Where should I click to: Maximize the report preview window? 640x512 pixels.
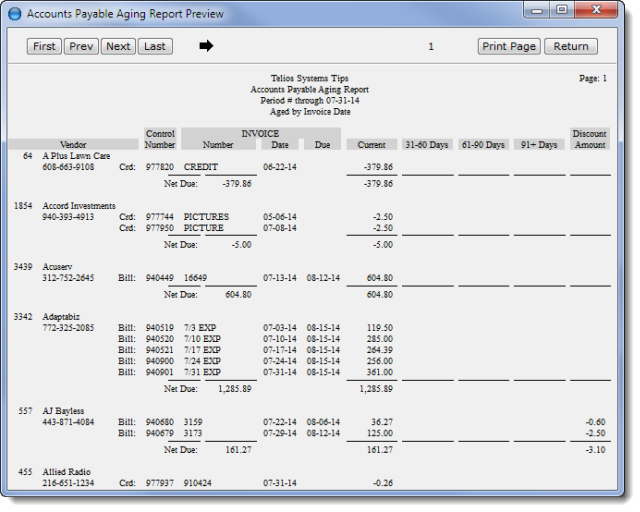click(x=562, y=11)
